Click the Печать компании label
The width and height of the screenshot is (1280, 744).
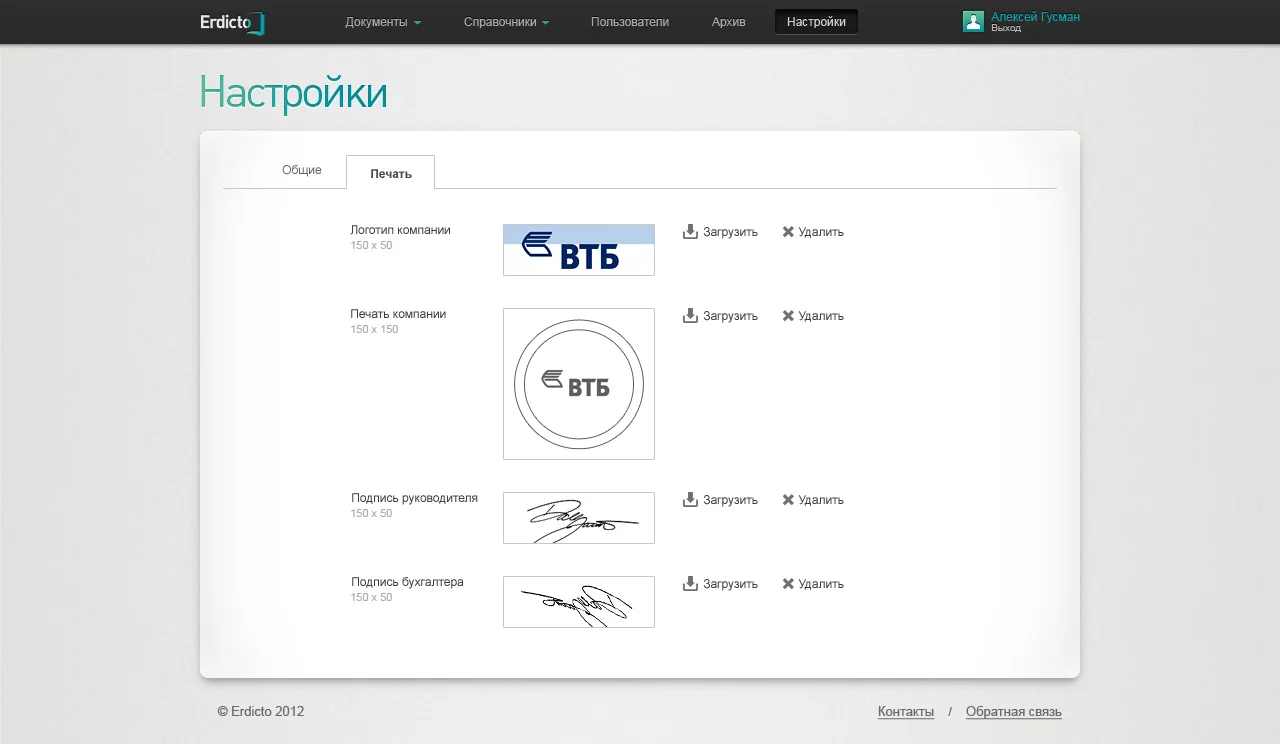pos(398,314)
